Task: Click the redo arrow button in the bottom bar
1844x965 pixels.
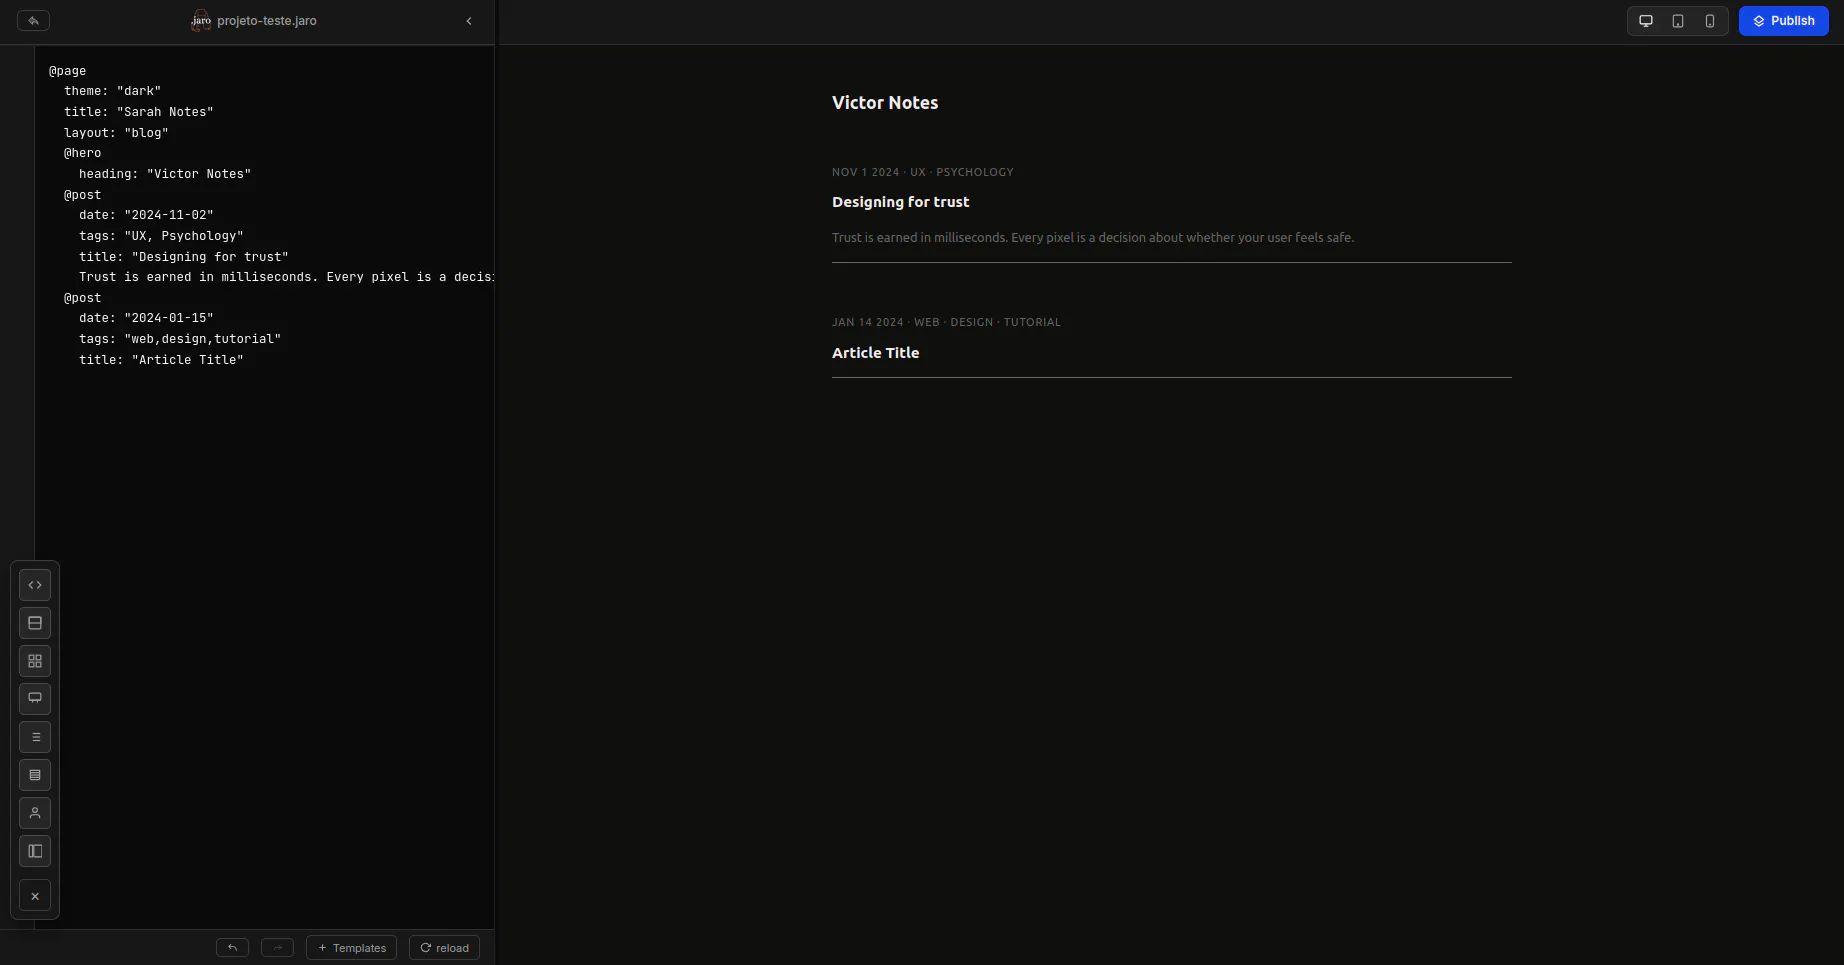Action: (x=277, y=948)
